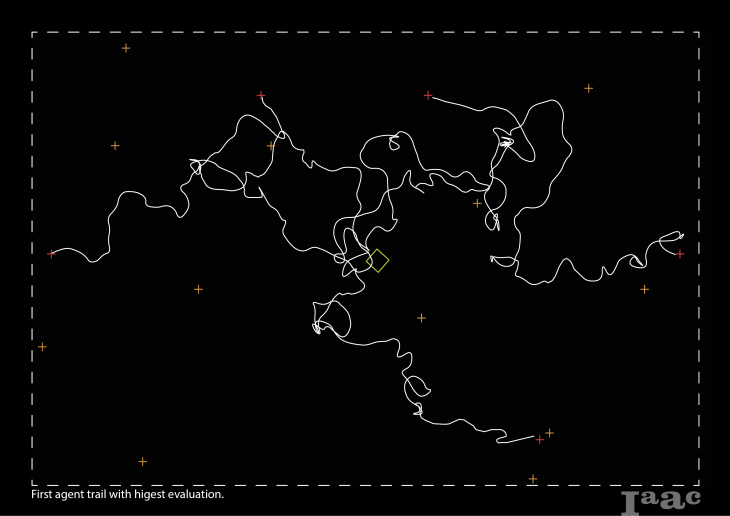Click orange plus left of the upper-left trail

pyautogui.click(x=114, y=146)
